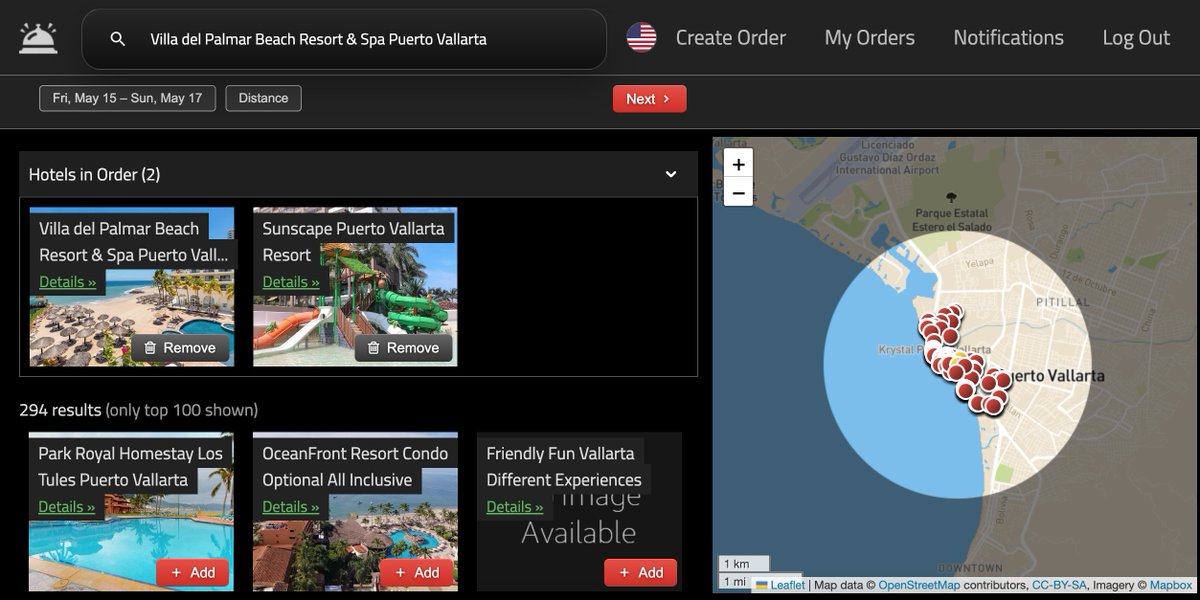Select the 294 results count text
Viewport: 1200px width, 600px height.
coord(60,410)
